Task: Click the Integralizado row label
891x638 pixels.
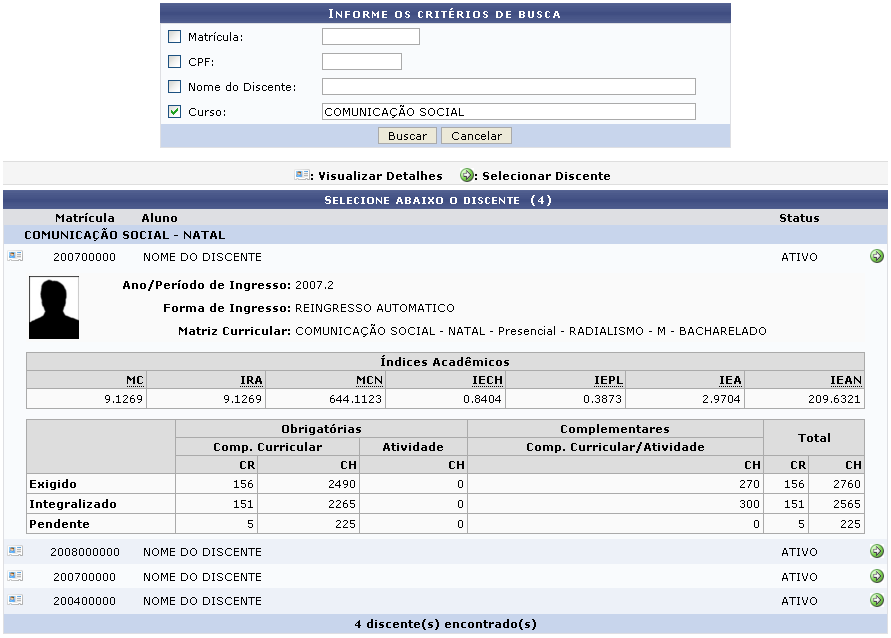Action: [73, 504]
